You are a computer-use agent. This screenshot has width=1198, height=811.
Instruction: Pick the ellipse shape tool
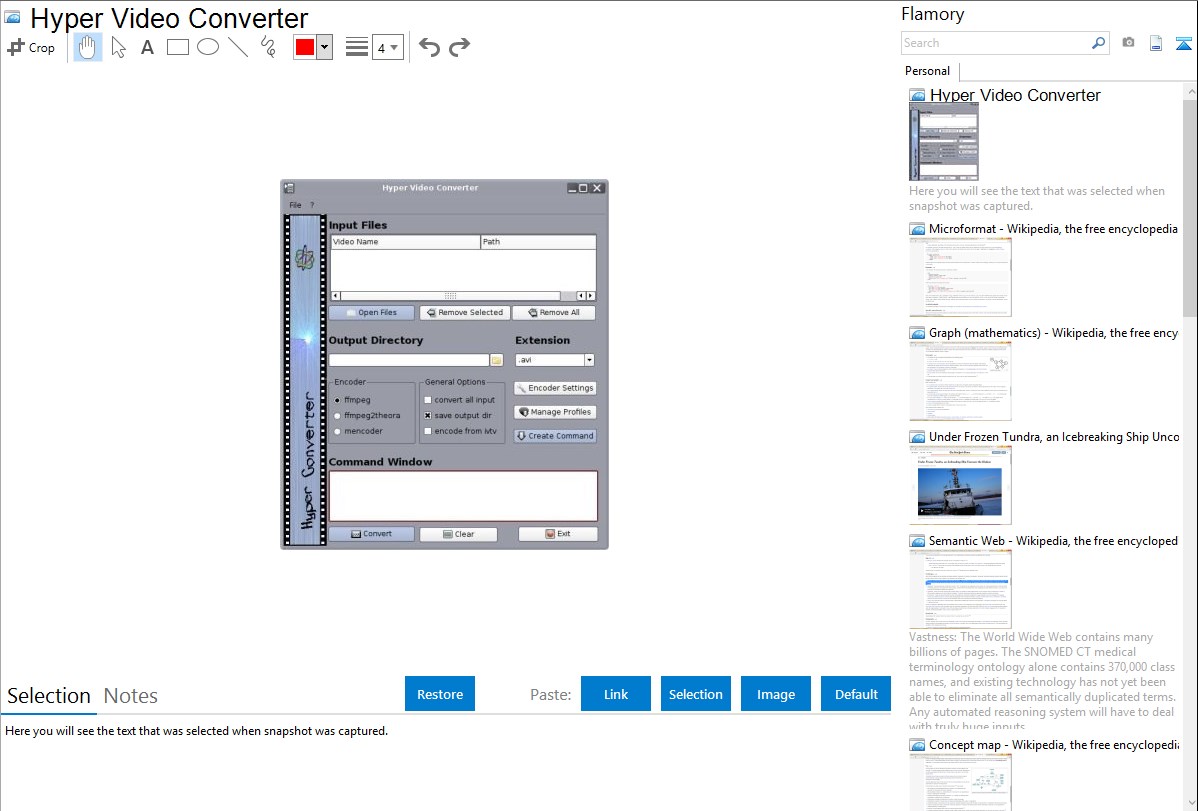pos(208,47)
